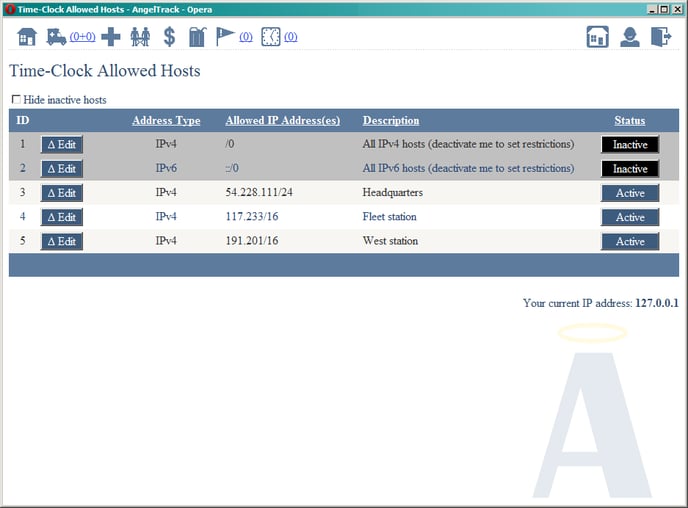Click the Fleet station description text
This screenshot has width=688, height=508.
coord(389,216)
